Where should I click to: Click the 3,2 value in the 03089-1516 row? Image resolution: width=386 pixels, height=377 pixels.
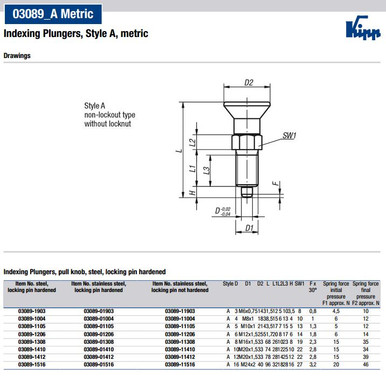tap(313, 365)
